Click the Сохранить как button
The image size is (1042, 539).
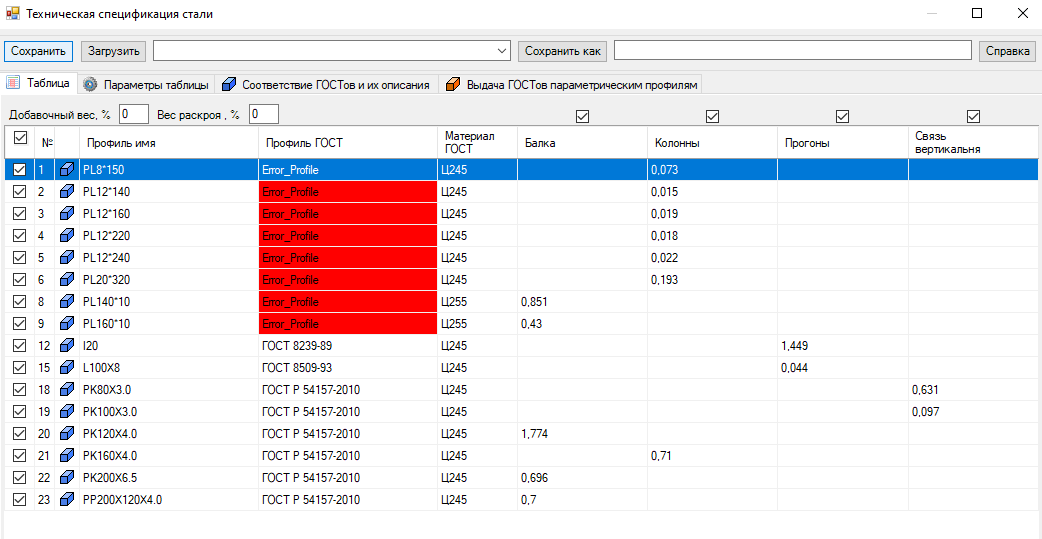click(563, 50)
